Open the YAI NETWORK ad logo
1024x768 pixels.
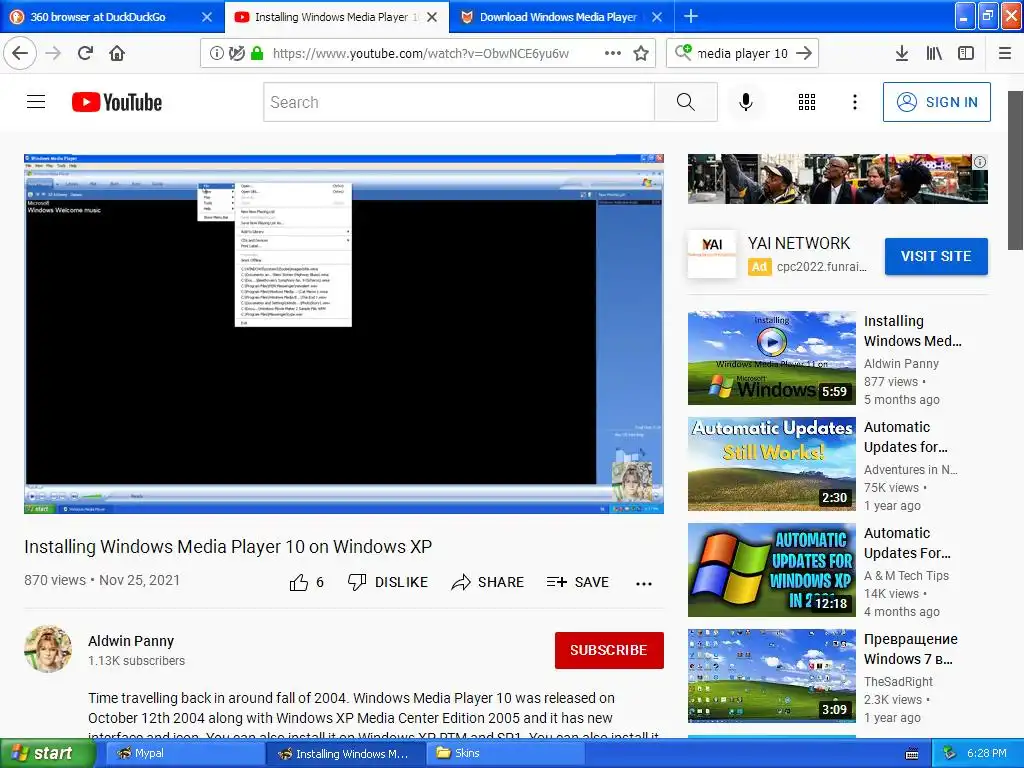coord(712,254)
